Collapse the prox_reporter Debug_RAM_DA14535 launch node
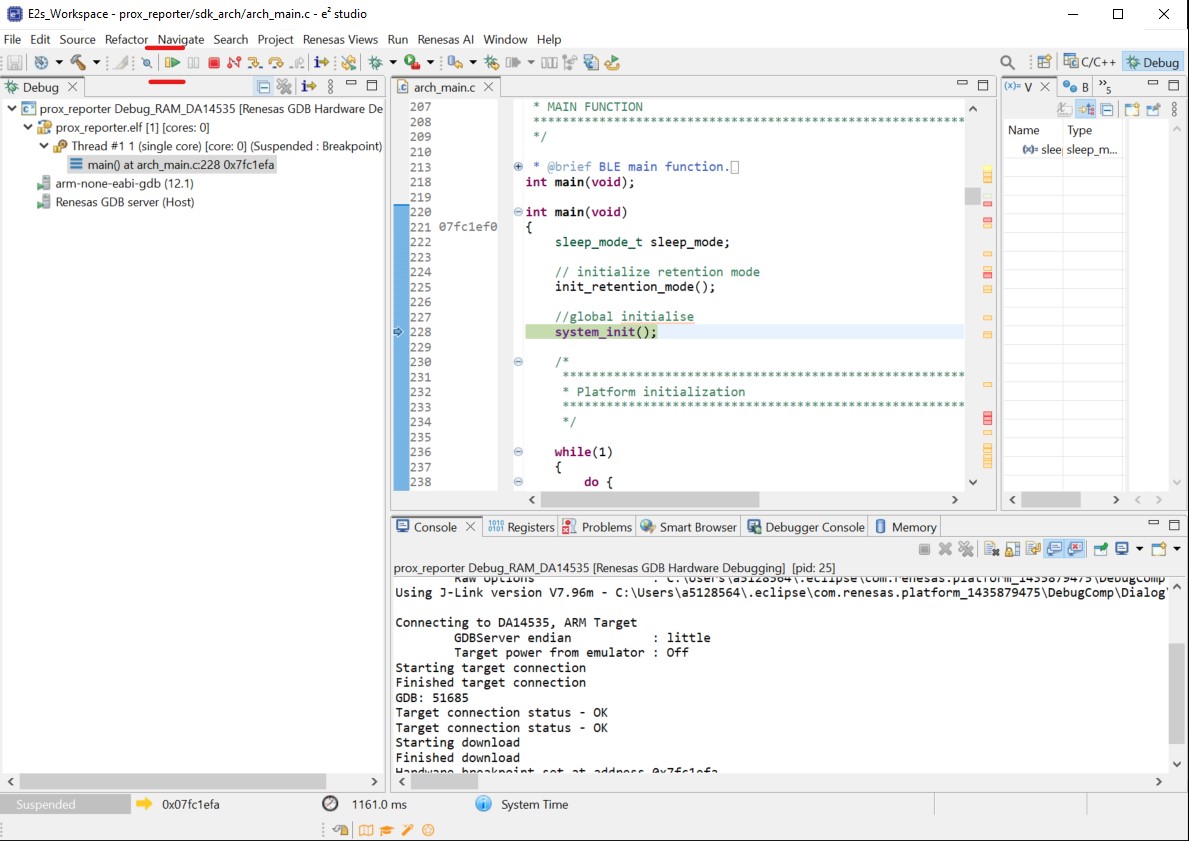This screenshot has width=1189, height=841. pyautogui.click(x=11, y=108)
